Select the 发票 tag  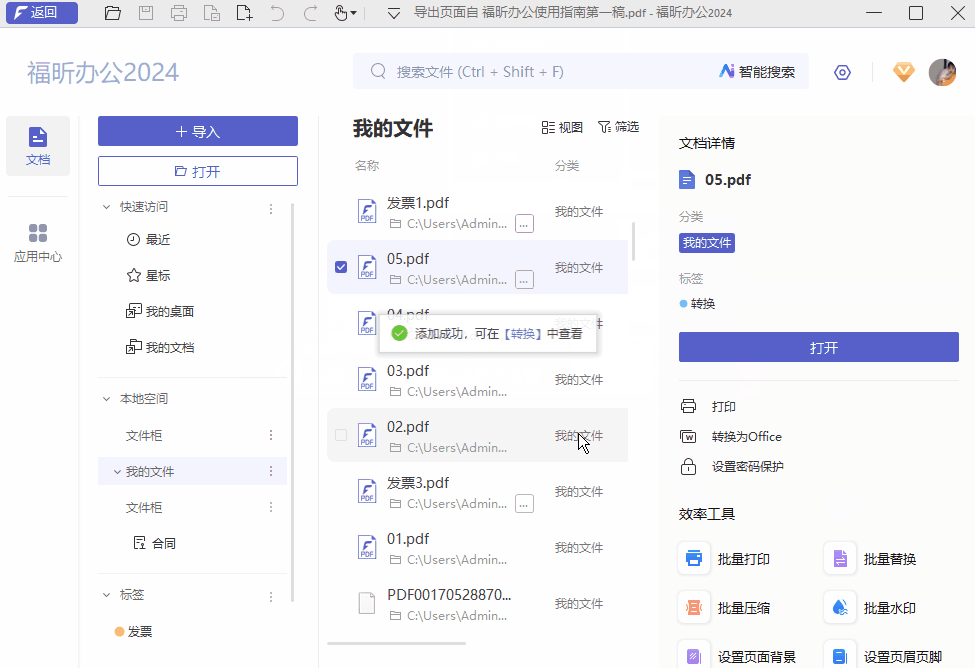point(134,631)
